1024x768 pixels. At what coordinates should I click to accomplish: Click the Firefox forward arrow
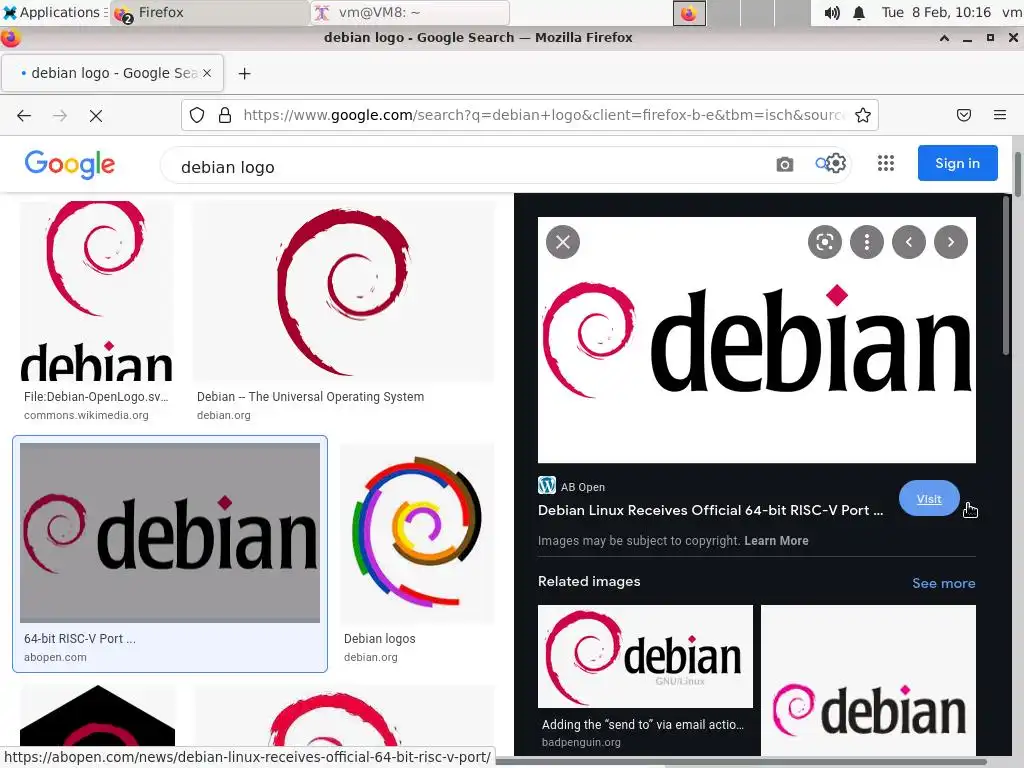pos(60,116)
